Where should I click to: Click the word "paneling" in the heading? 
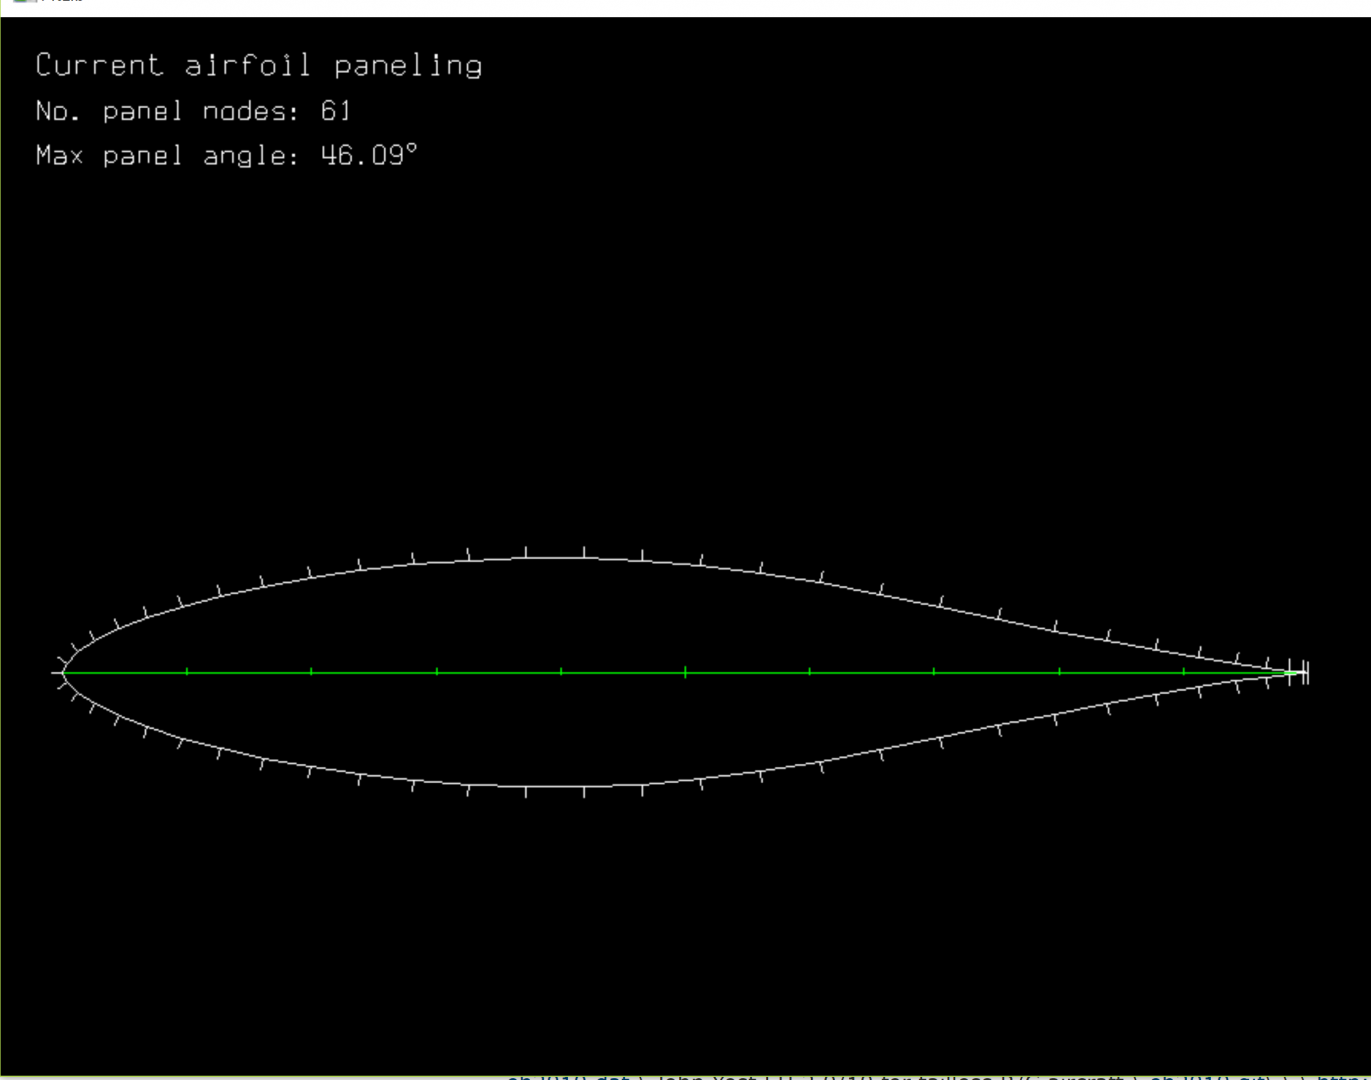click(x=407, y=66)
